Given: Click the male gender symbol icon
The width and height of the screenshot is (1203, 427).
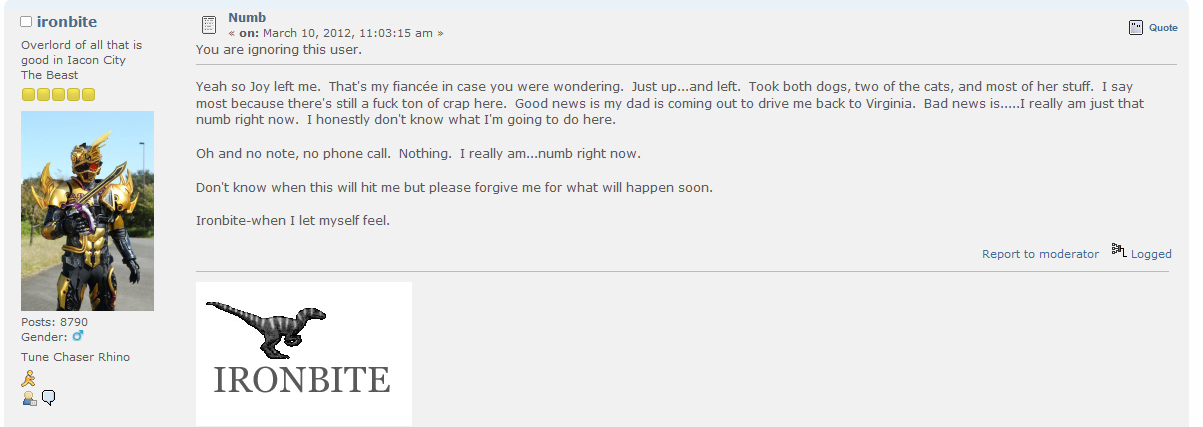Looking at the screenshot, I should (78, 336).
